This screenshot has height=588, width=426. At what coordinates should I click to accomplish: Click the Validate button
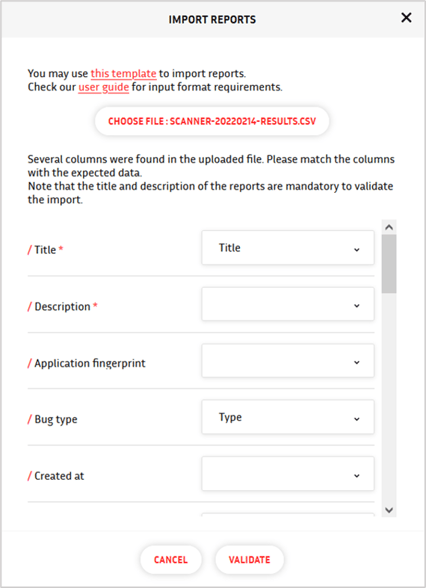[249, 560]
